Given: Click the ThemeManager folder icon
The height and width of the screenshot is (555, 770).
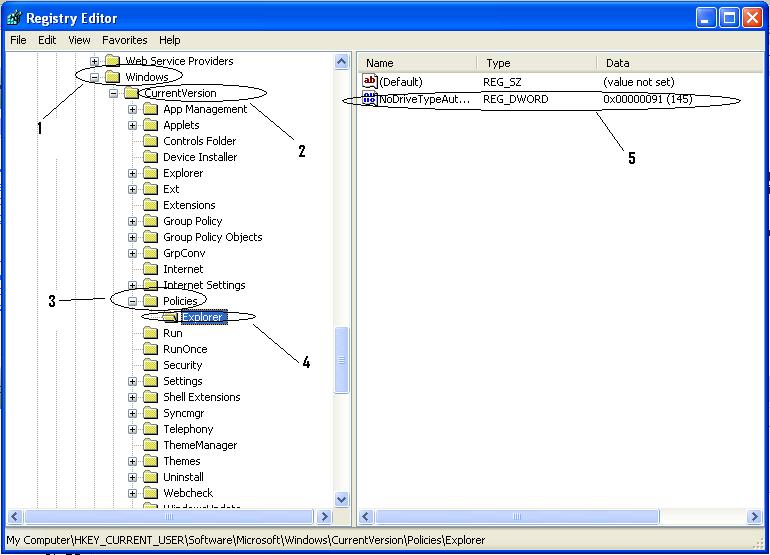Looking at the screenshot, I should [151, 445].
